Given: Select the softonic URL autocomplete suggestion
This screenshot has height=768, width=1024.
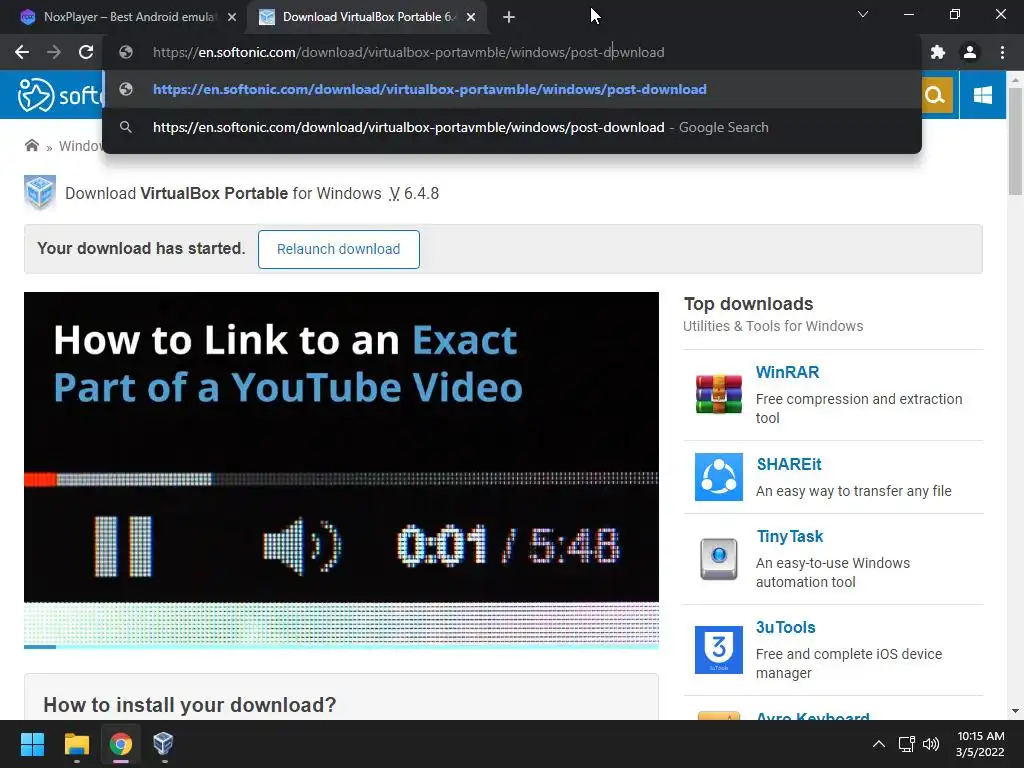Looking at the screenshot, I should (x=512, y=89).
